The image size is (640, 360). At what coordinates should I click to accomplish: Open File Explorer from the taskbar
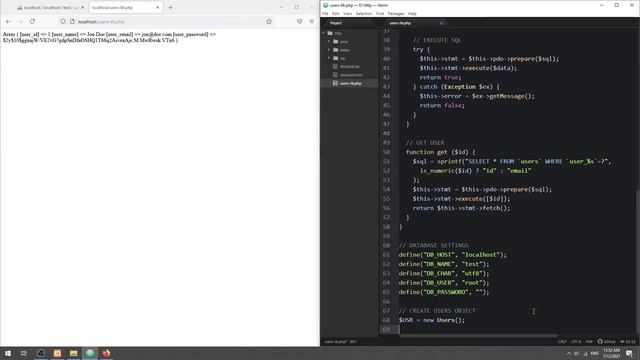pos(73,353)
